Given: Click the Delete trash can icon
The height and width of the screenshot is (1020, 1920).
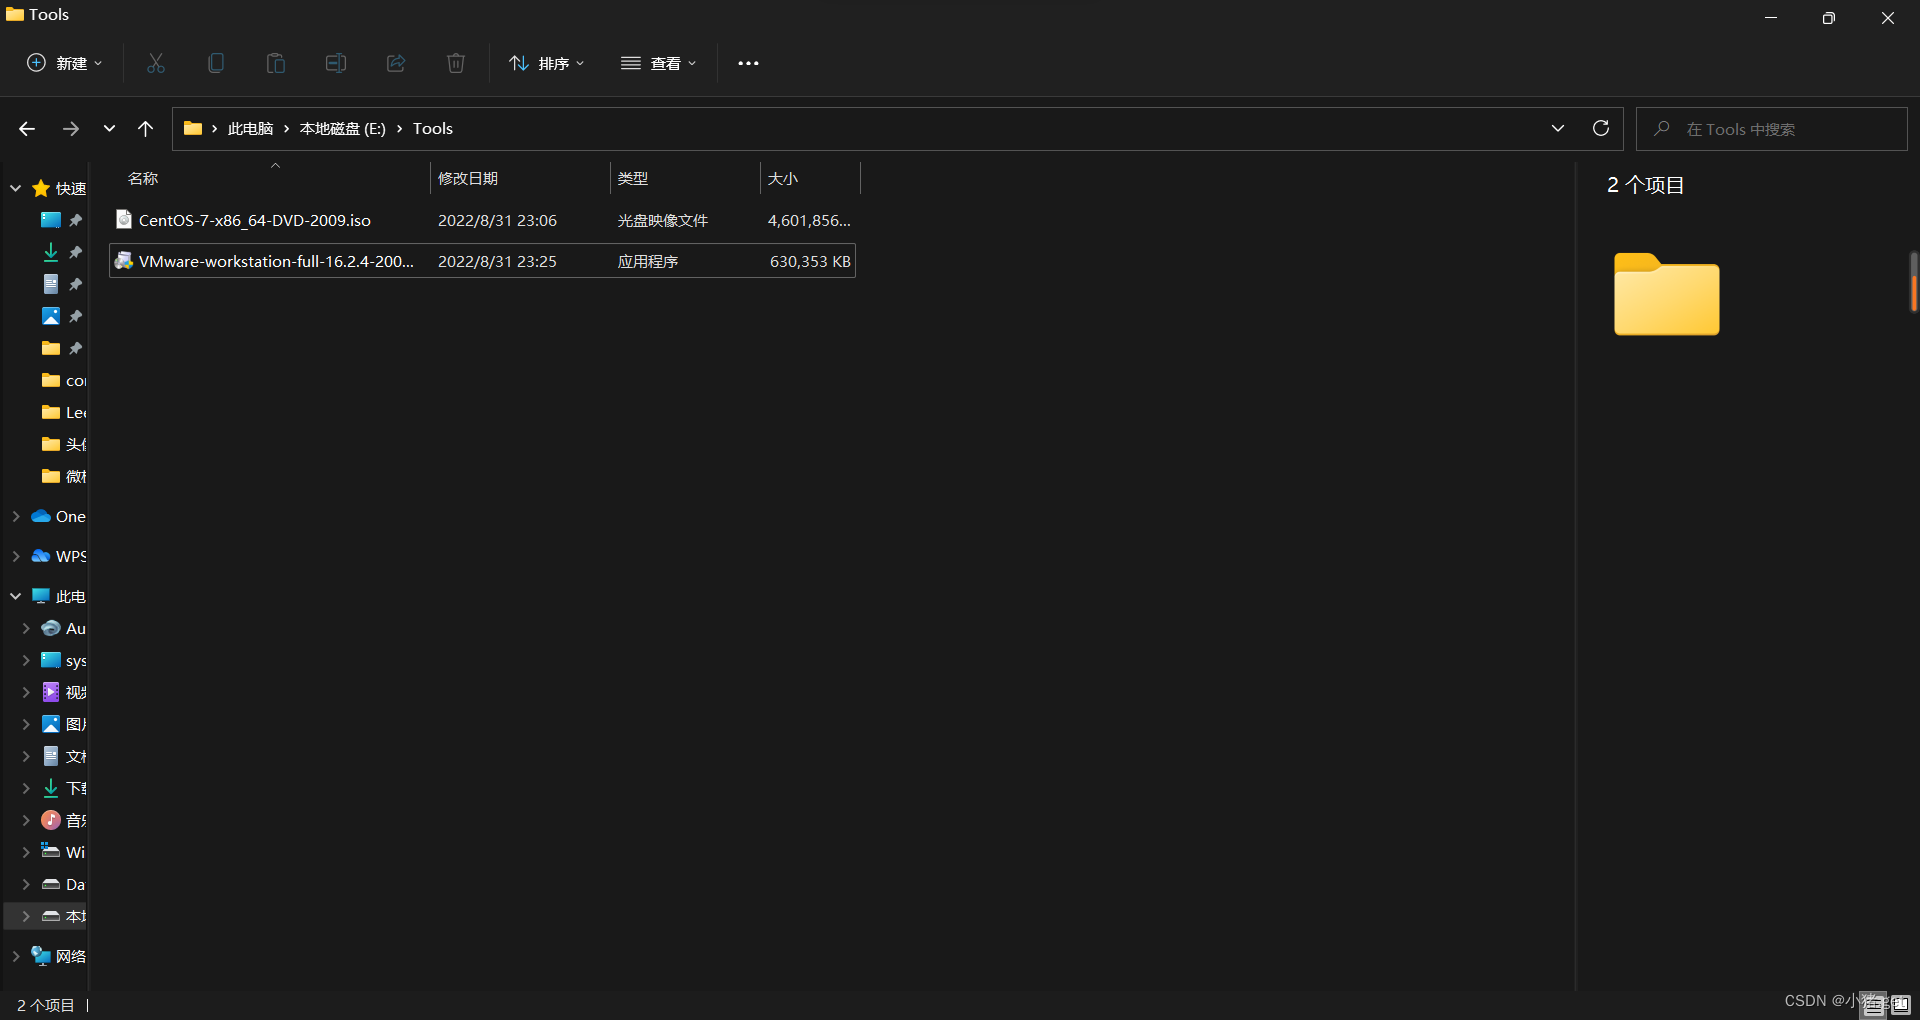Looking at the screenshot, I should pyautogui.click(x=456, y=63).
